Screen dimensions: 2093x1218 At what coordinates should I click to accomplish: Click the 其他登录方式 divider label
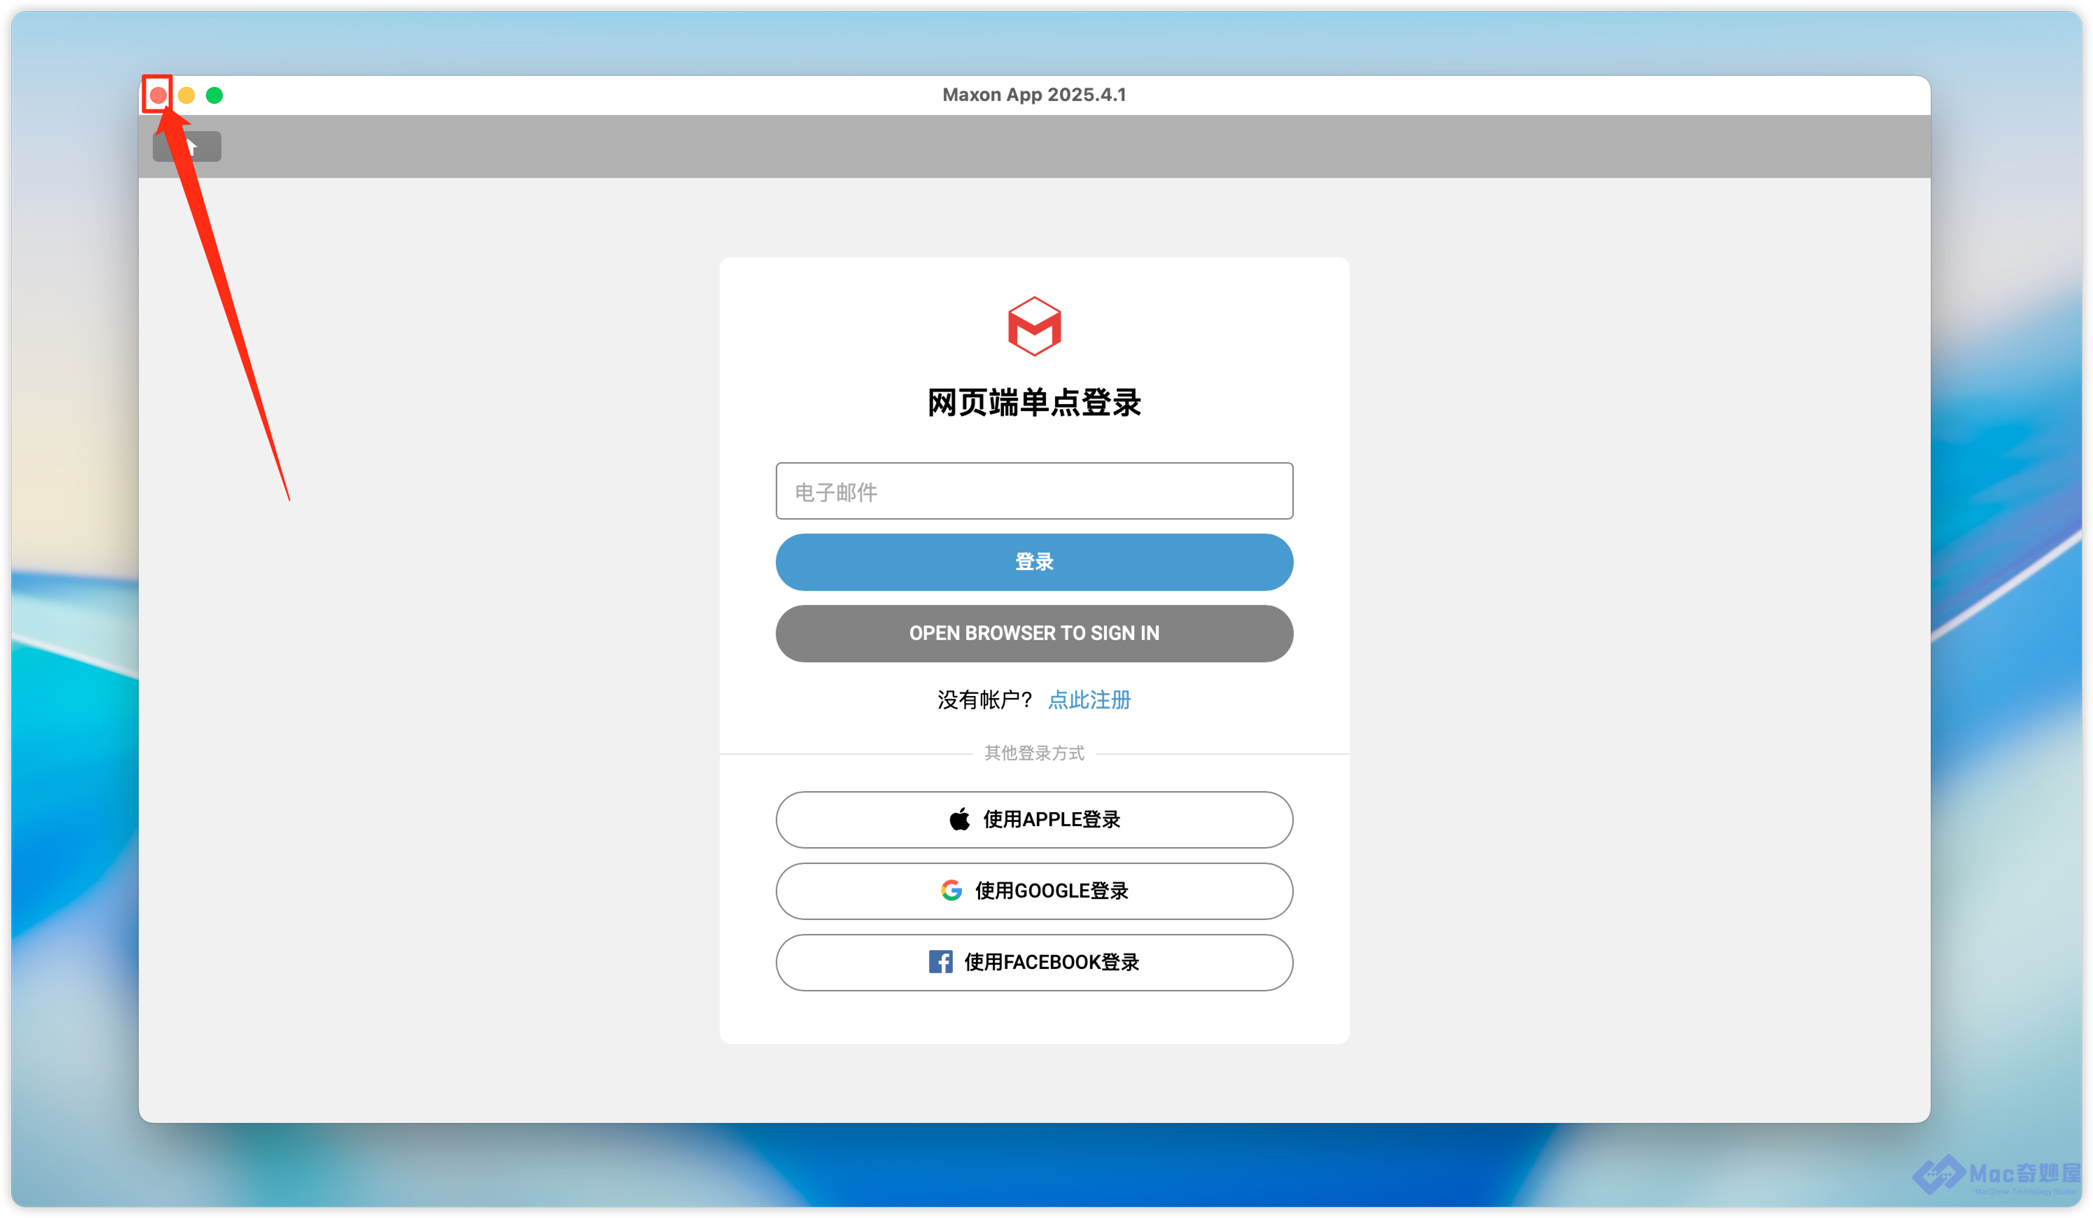click(x=1033, y=753)
